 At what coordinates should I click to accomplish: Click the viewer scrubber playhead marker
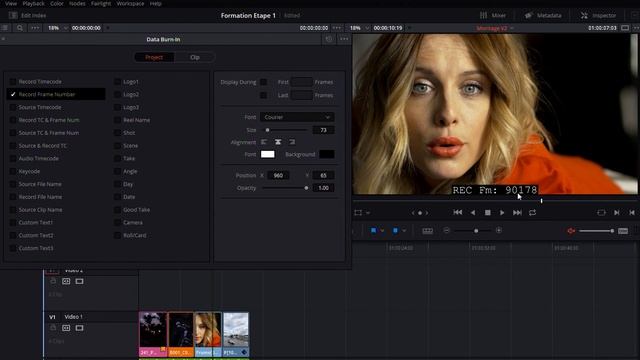541,201
